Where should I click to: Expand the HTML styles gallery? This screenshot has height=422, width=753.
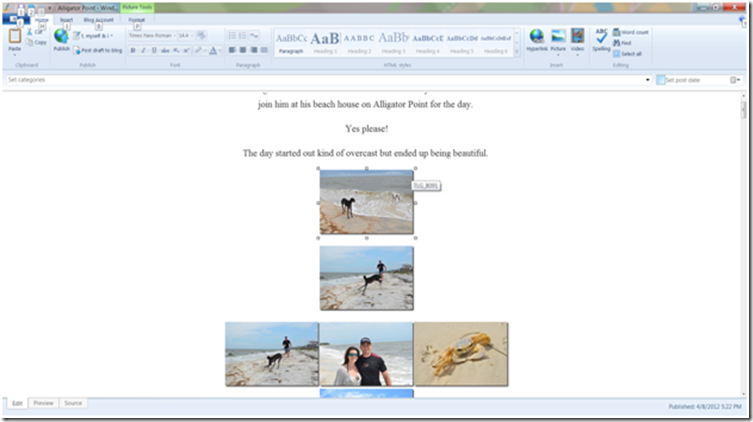[517, 52]
